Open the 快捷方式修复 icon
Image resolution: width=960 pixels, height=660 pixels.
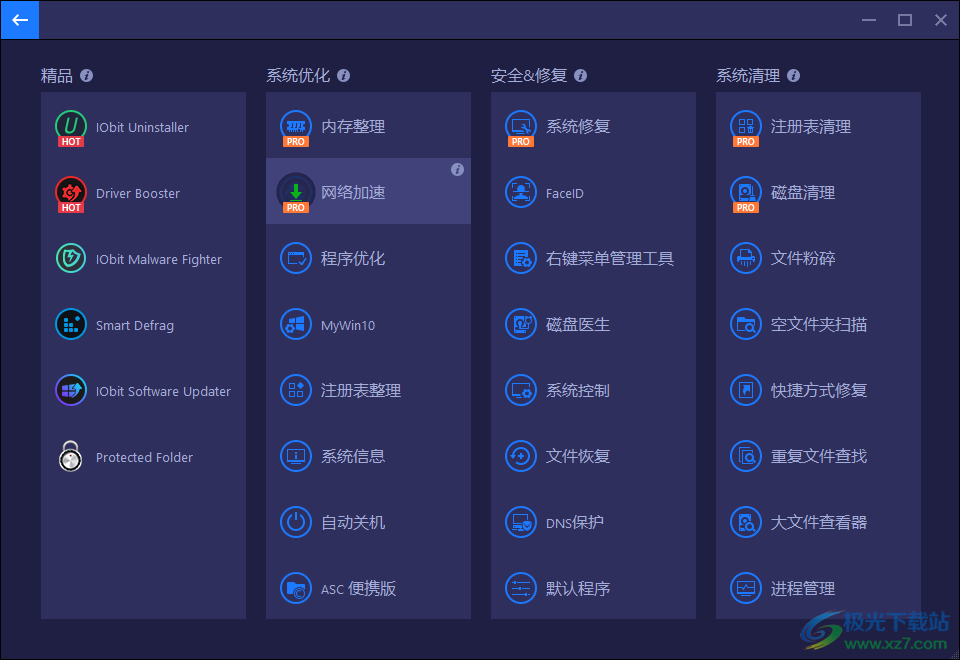click(x=746, y=391)
